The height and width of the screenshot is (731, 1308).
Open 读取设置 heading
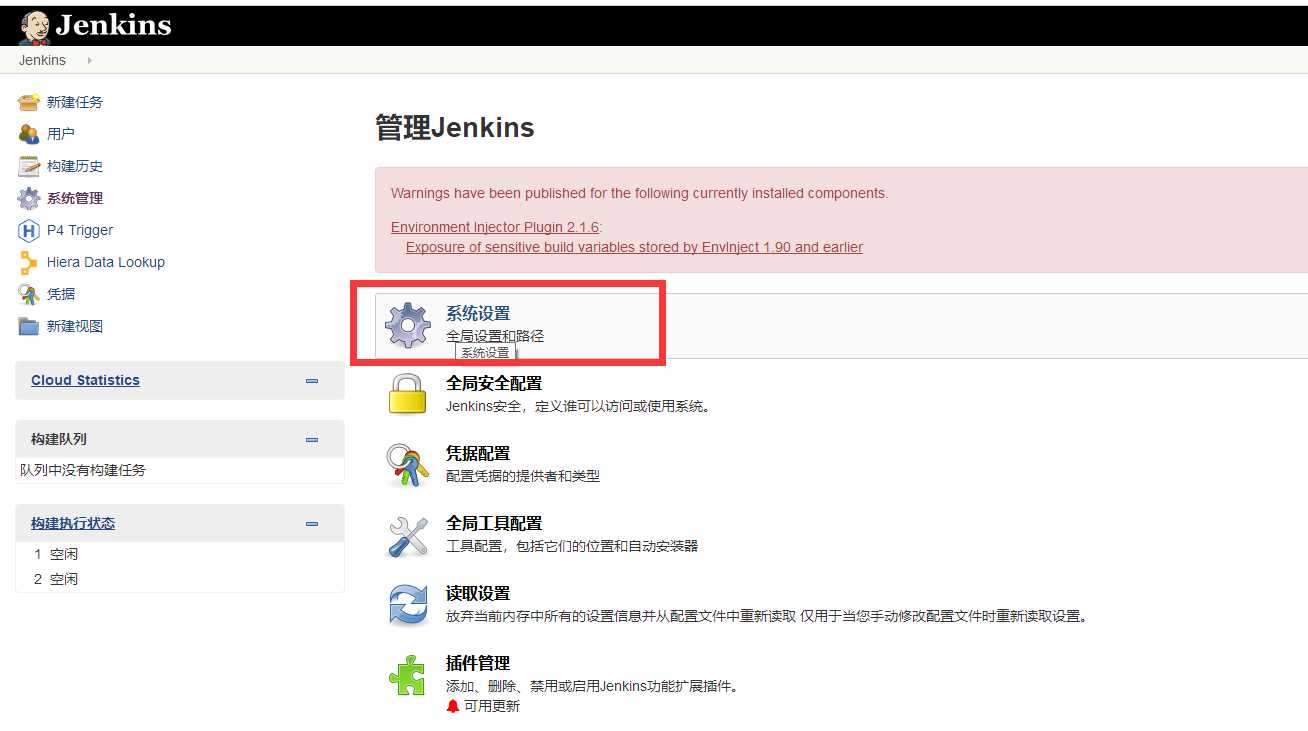478,593
